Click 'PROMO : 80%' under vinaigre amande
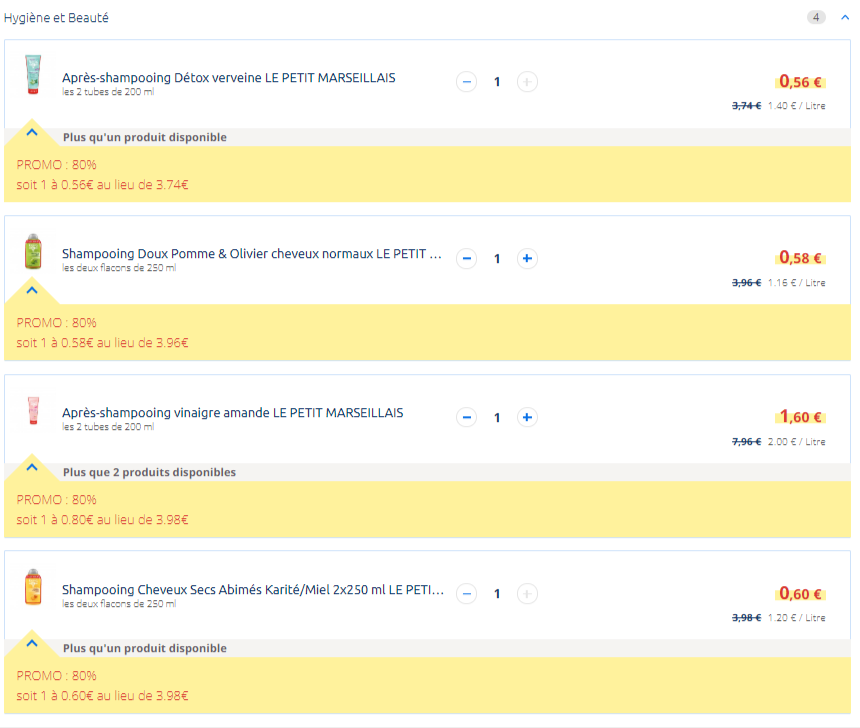Viewport: 860px width, 728px height. tap(56, 500)
